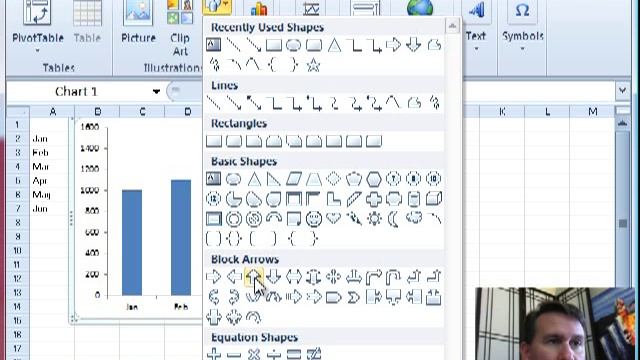Select the Right Arrow in Block Arrows
The width and height of the screenshot is (640, 360).
click(213, 277)
